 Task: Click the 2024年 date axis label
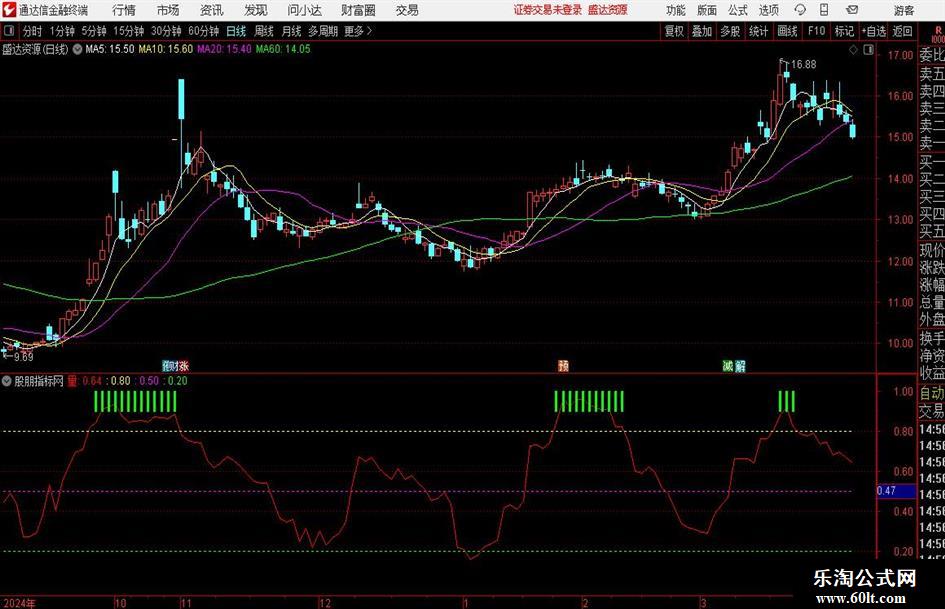[x=19, y=603]
